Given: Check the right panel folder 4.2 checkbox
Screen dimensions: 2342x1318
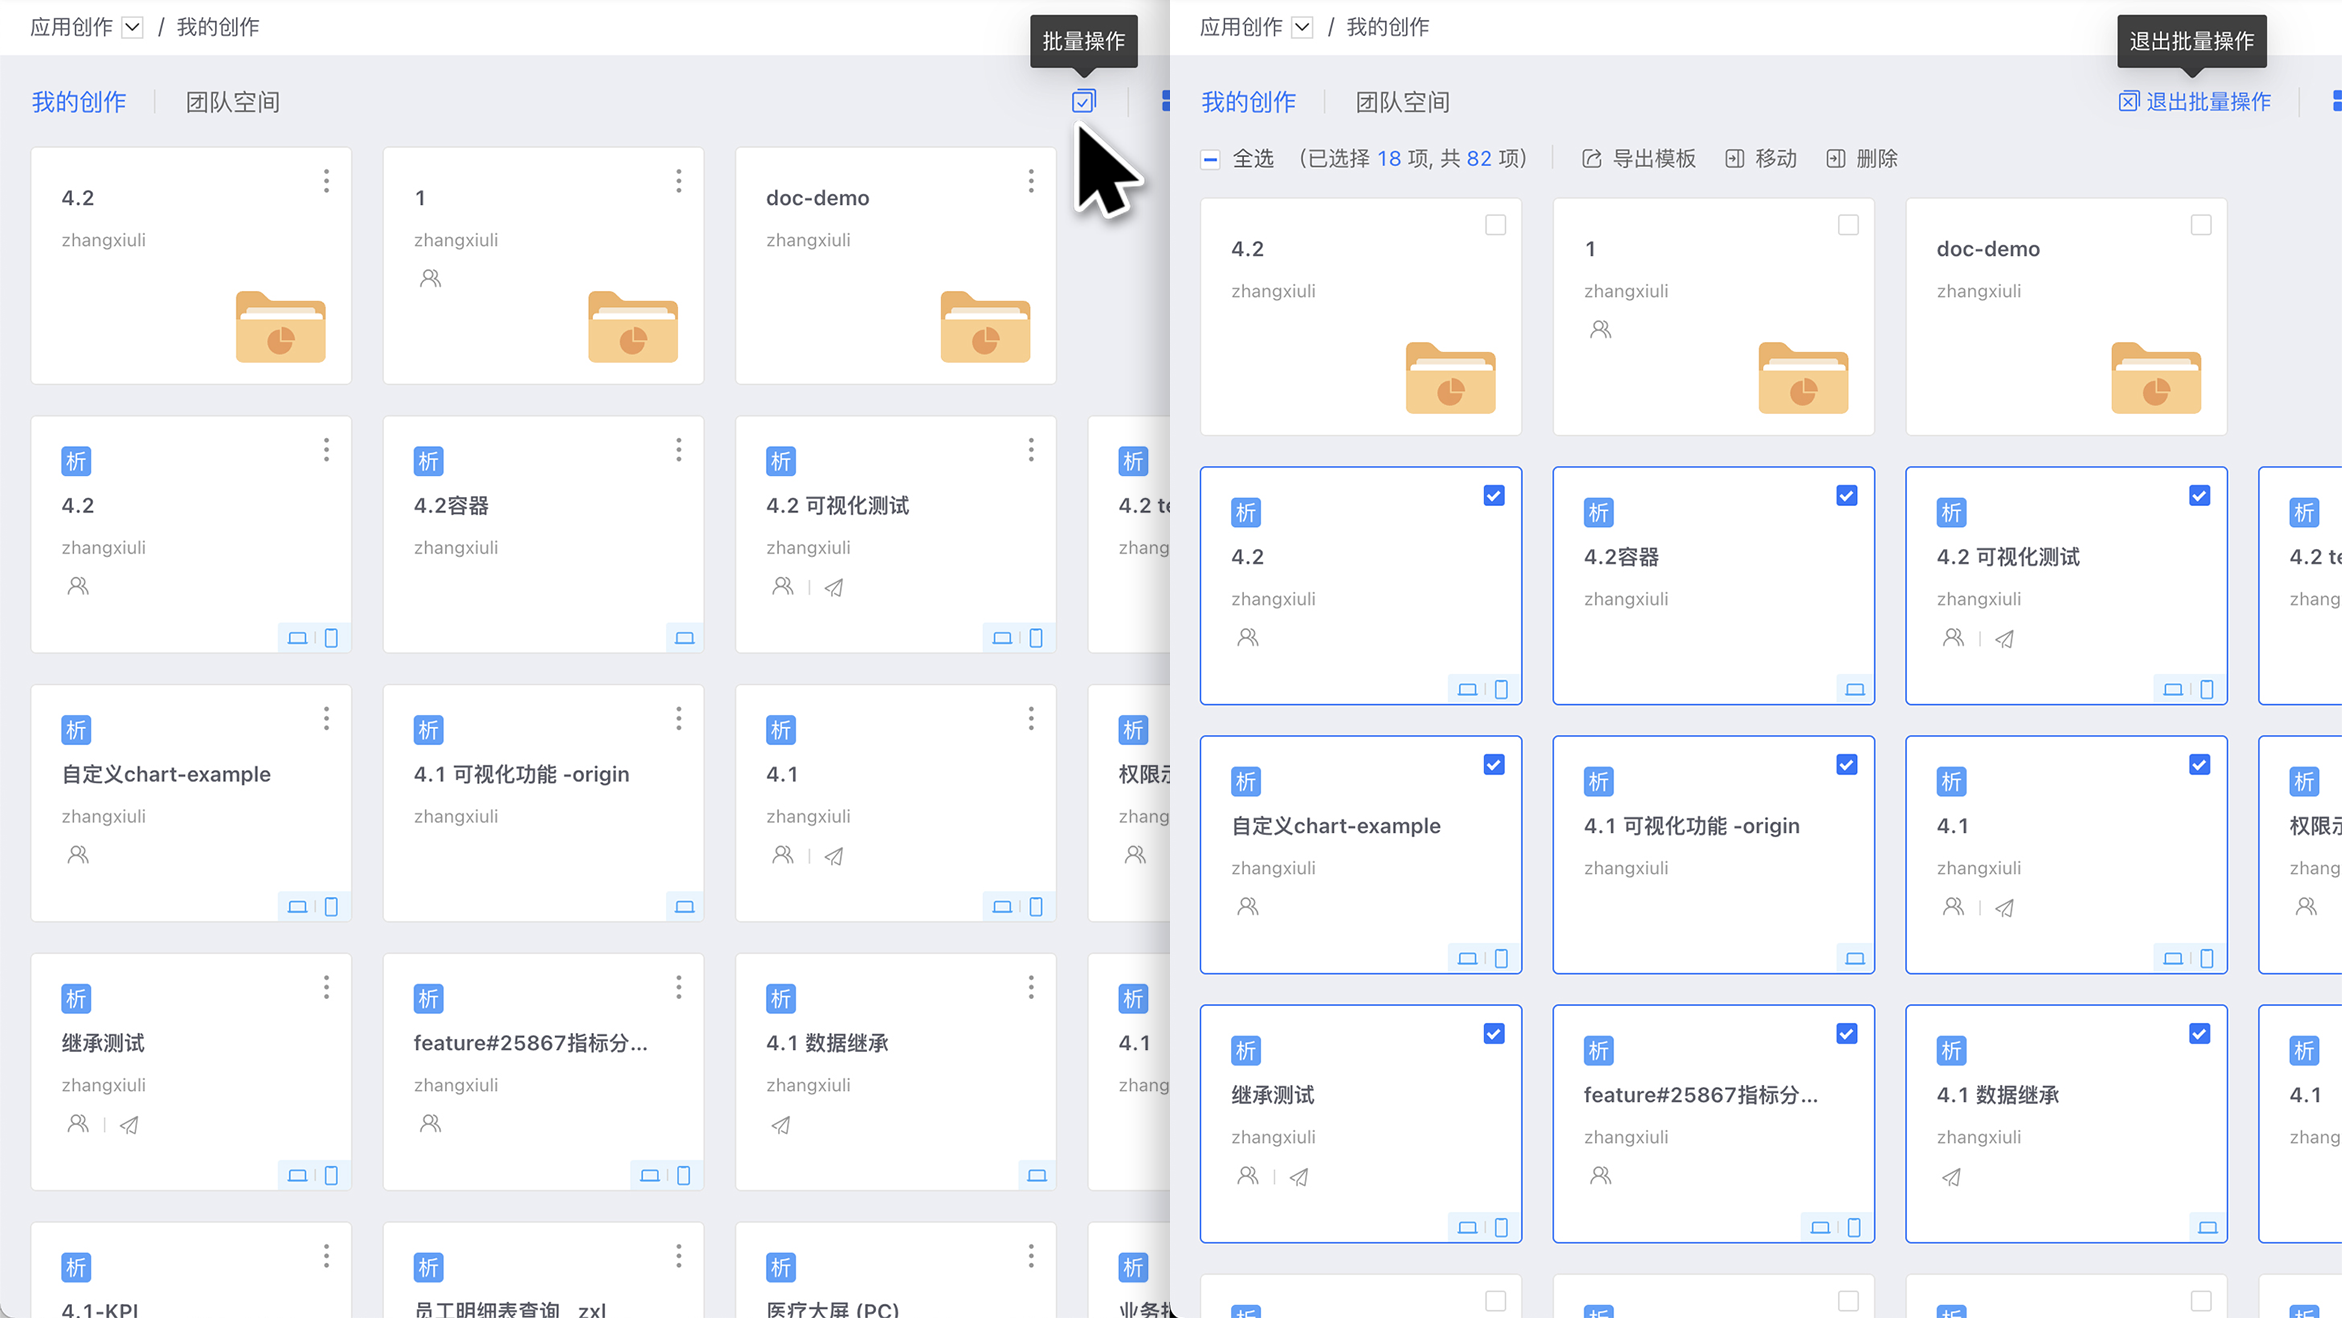Looking at the screenshot, I should 1495,225.
